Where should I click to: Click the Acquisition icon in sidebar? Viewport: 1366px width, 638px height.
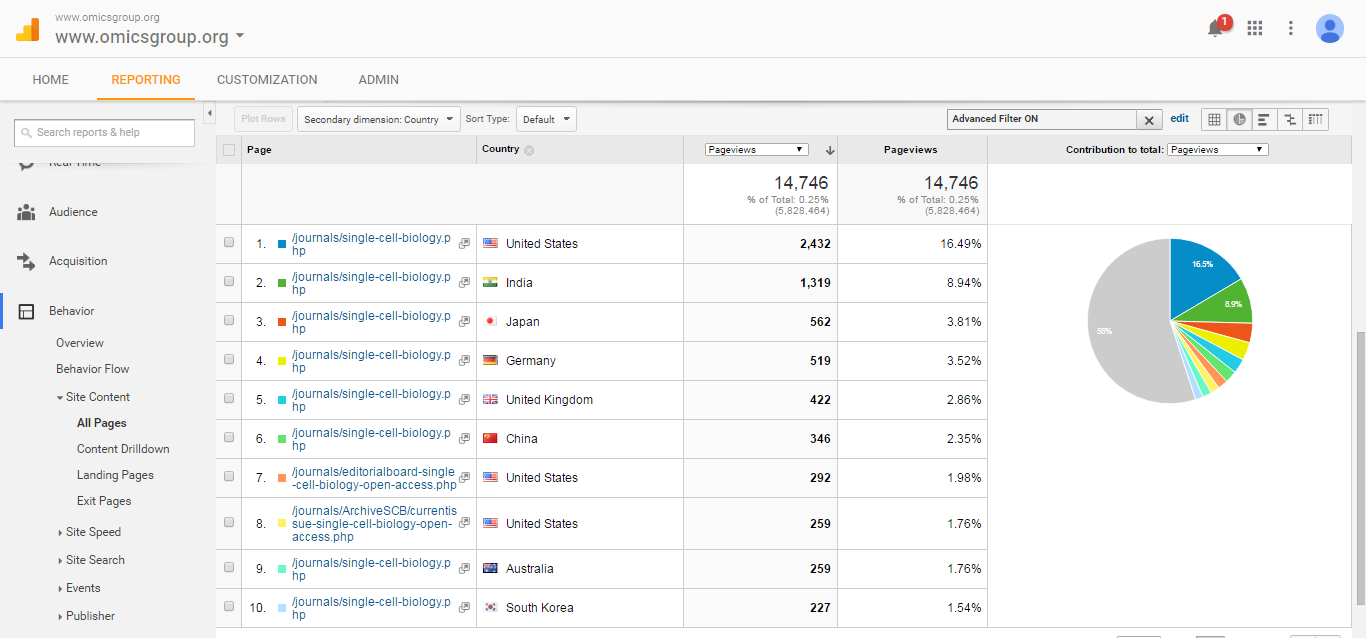(26, 261)
